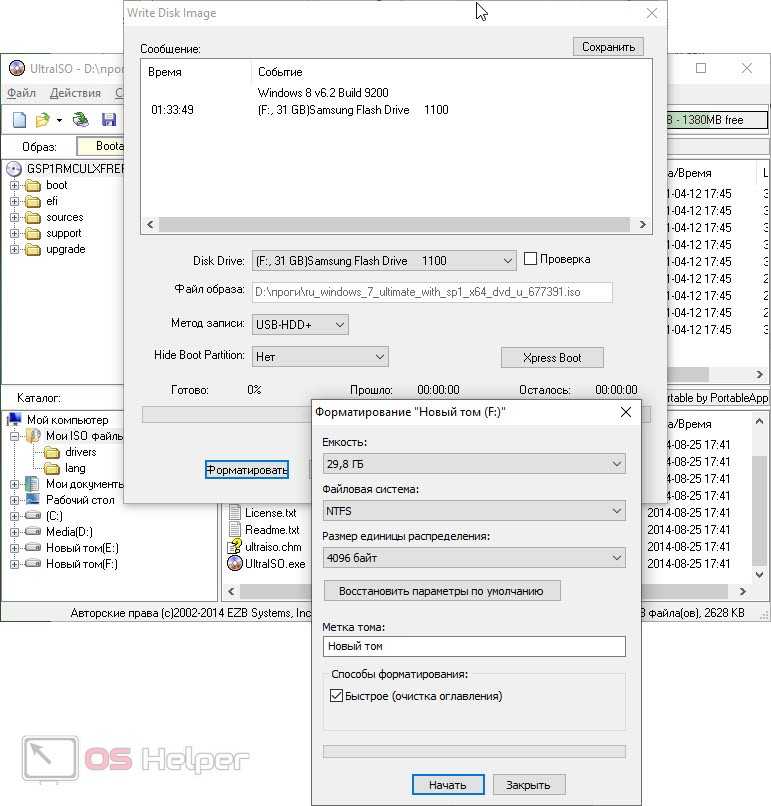Click the Начать button in format dialog
This screenshot has height=806, width=771.
point(448,784)
